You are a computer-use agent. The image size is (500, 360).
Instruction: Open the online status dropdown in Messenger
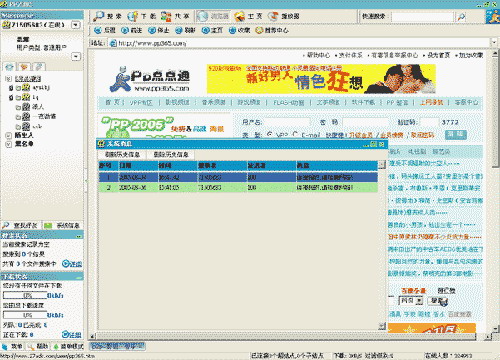(76, 25)
